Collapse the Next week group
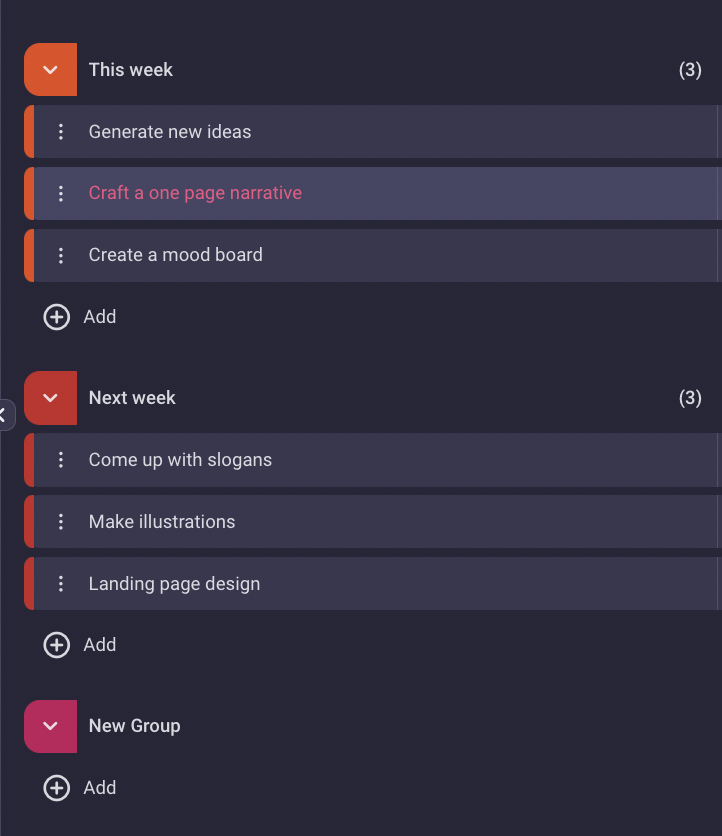The height and width of the screenshot is (836, 722). (51, 398)
